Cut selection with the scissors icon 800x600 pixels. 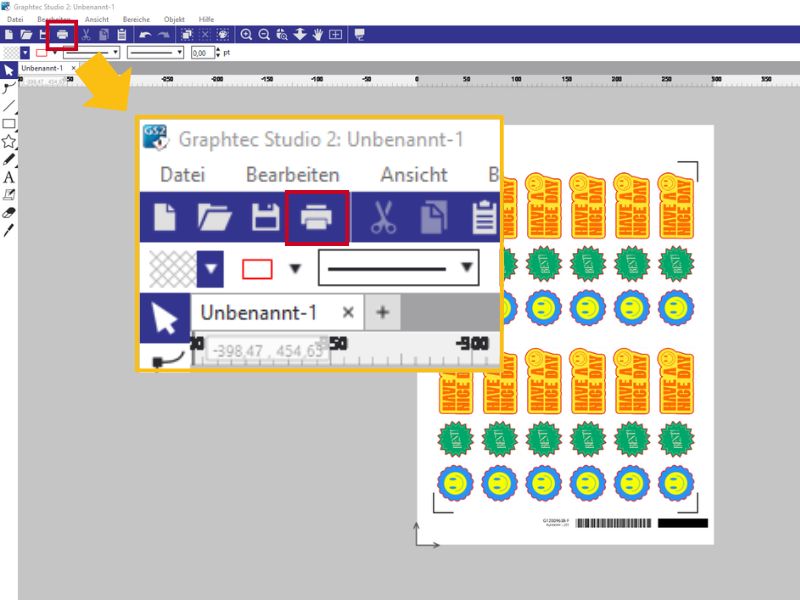coord(86,35)
